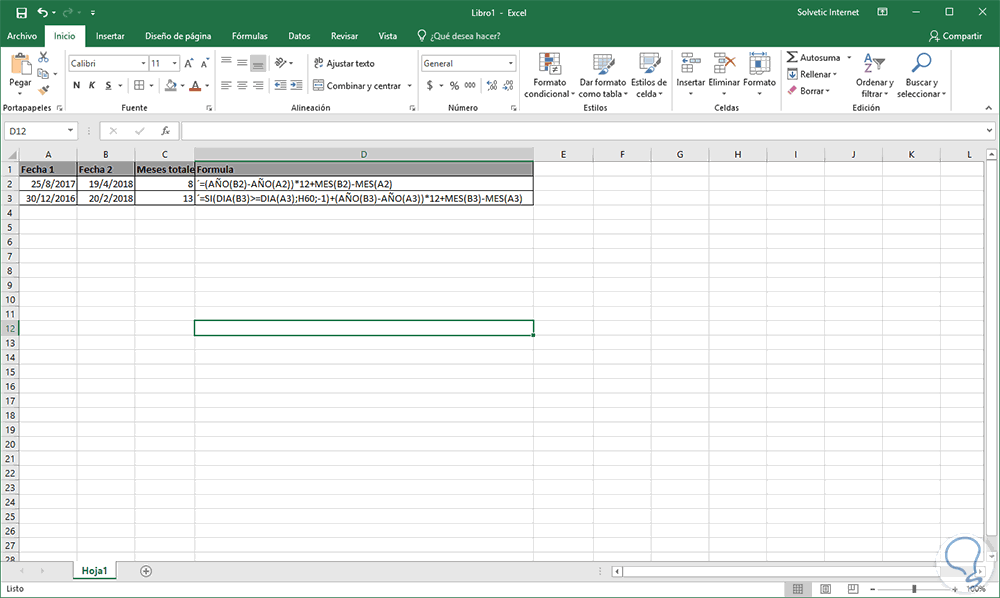Apply thousands separator style
The height and width of the screenshot is (598, 1000).
coord(470,85)
